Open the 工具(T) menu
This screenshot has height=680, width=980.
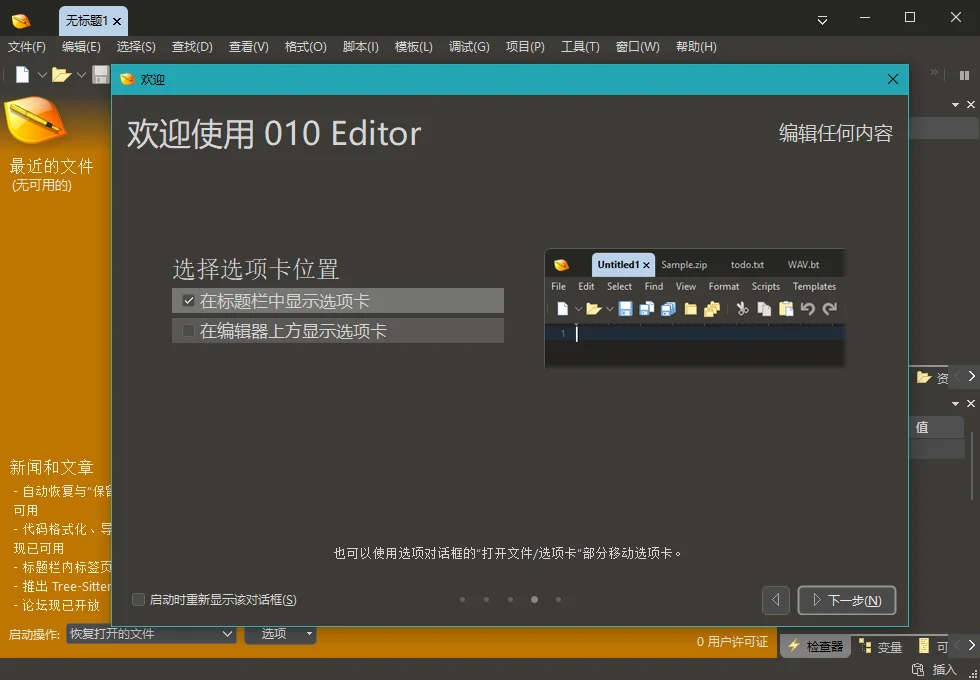tap(580, 47)
